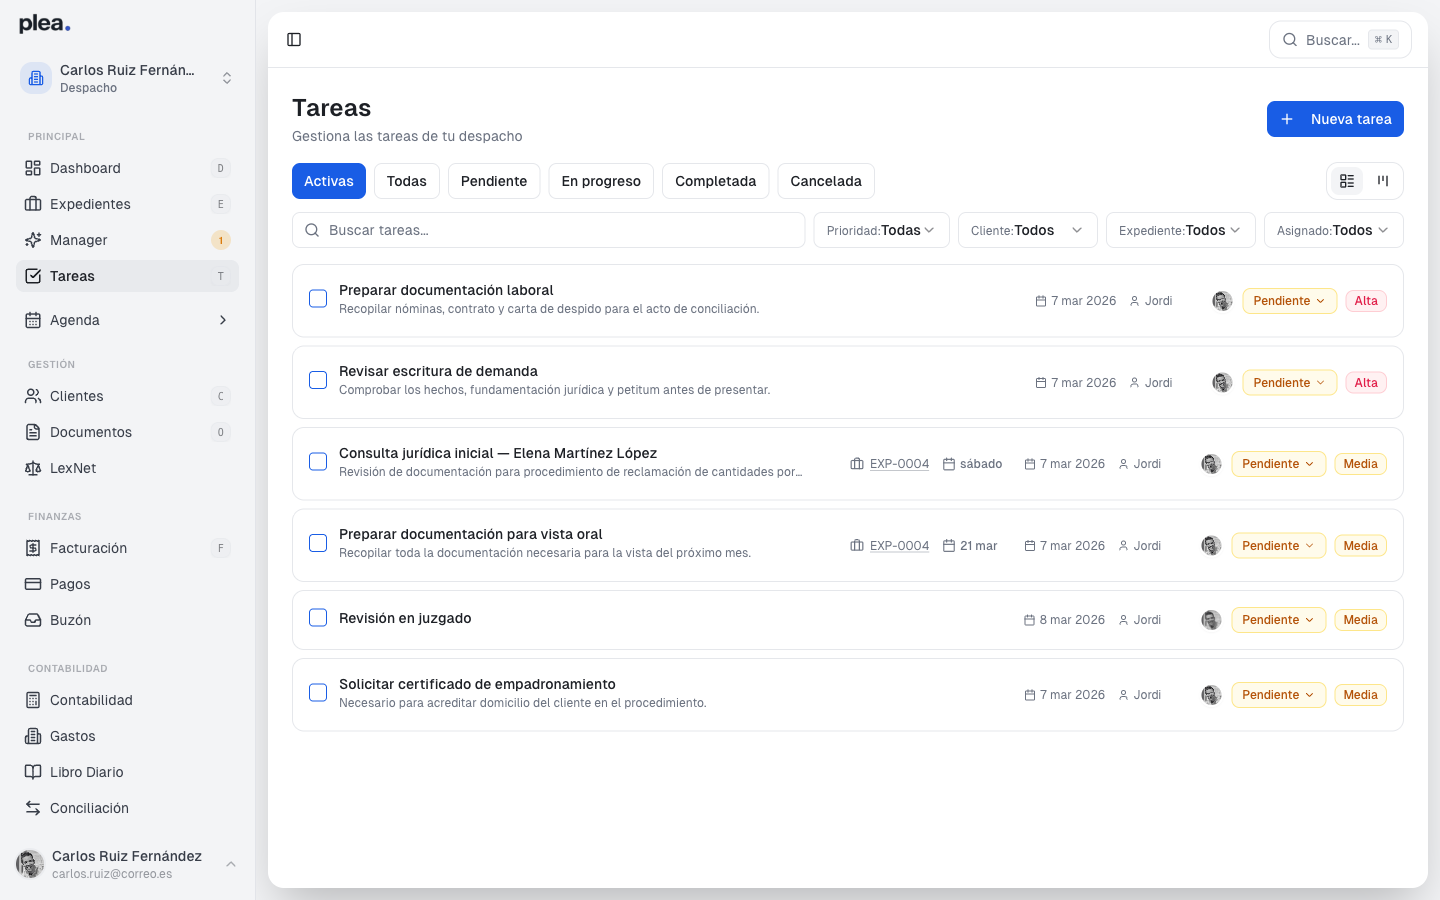Change status dropdown of 'Revisar escritura de demanda'

click(1289, 382)
